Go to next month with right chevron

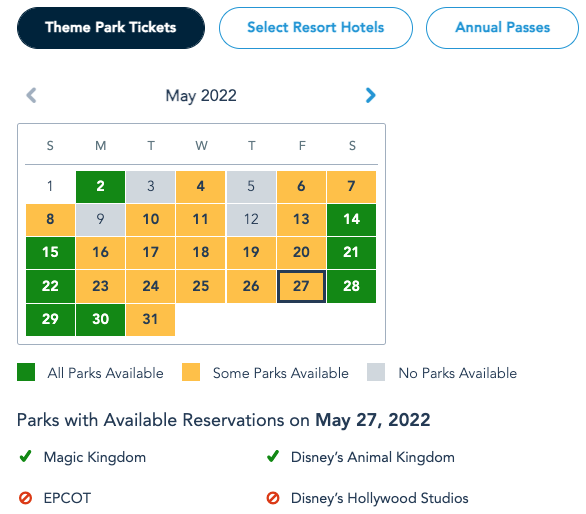370,95
